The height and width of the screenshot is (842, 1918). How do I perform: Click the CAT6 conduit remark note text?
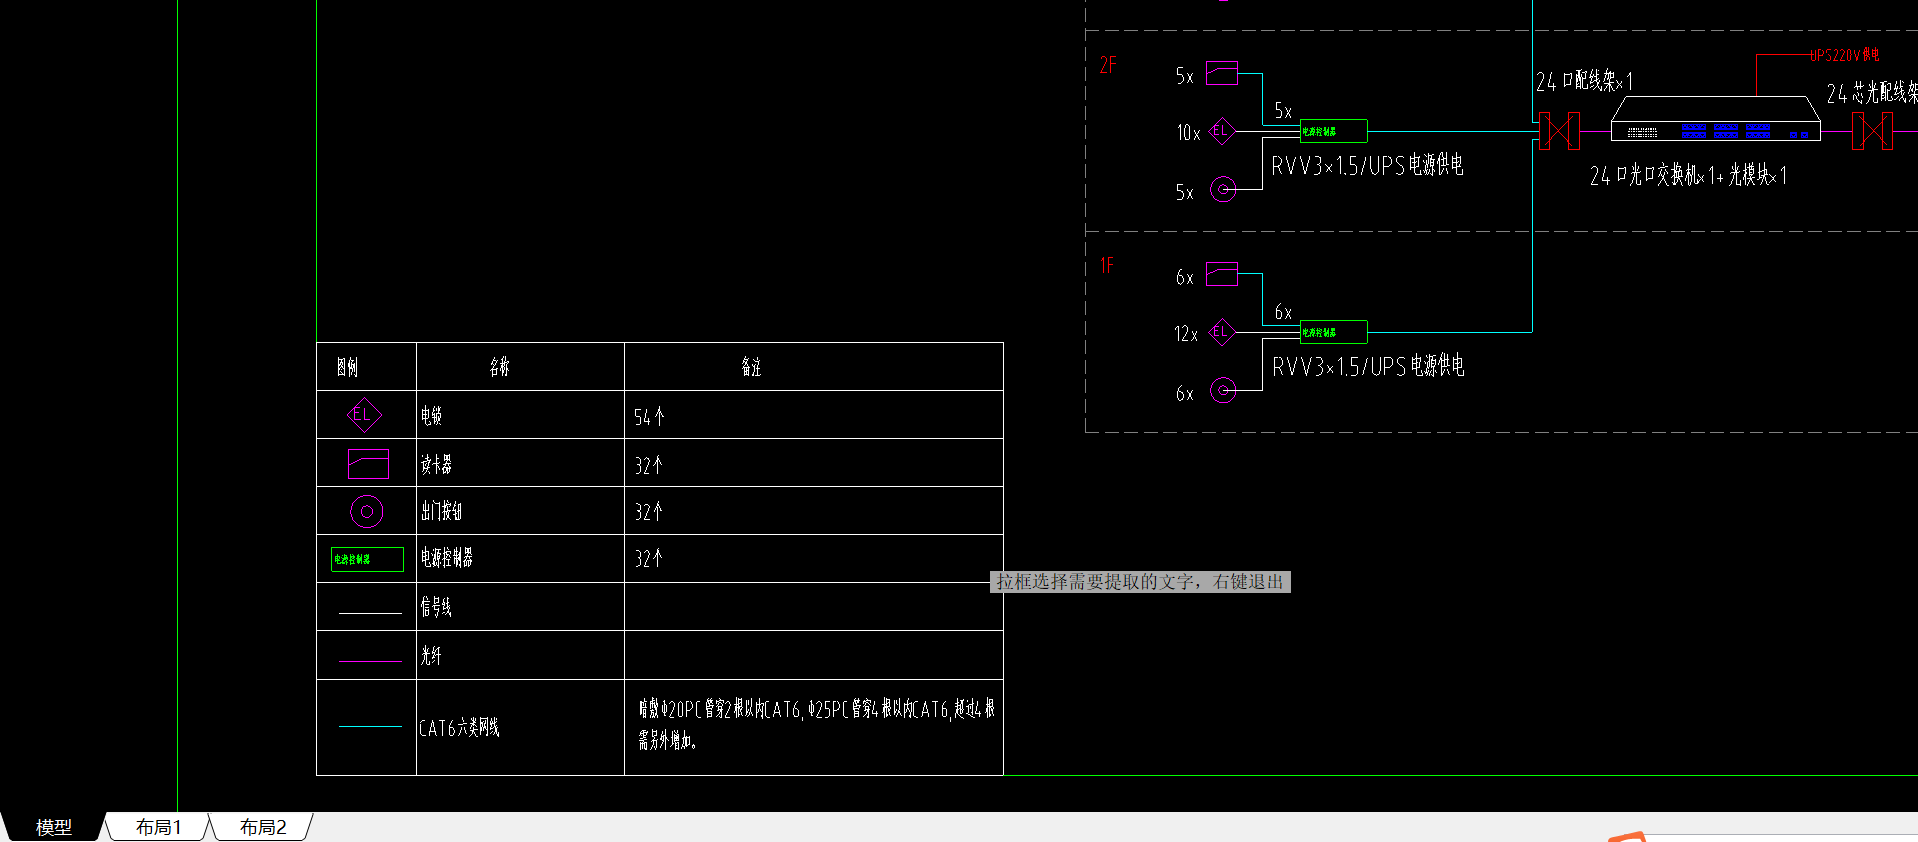[x=817, y=724]
